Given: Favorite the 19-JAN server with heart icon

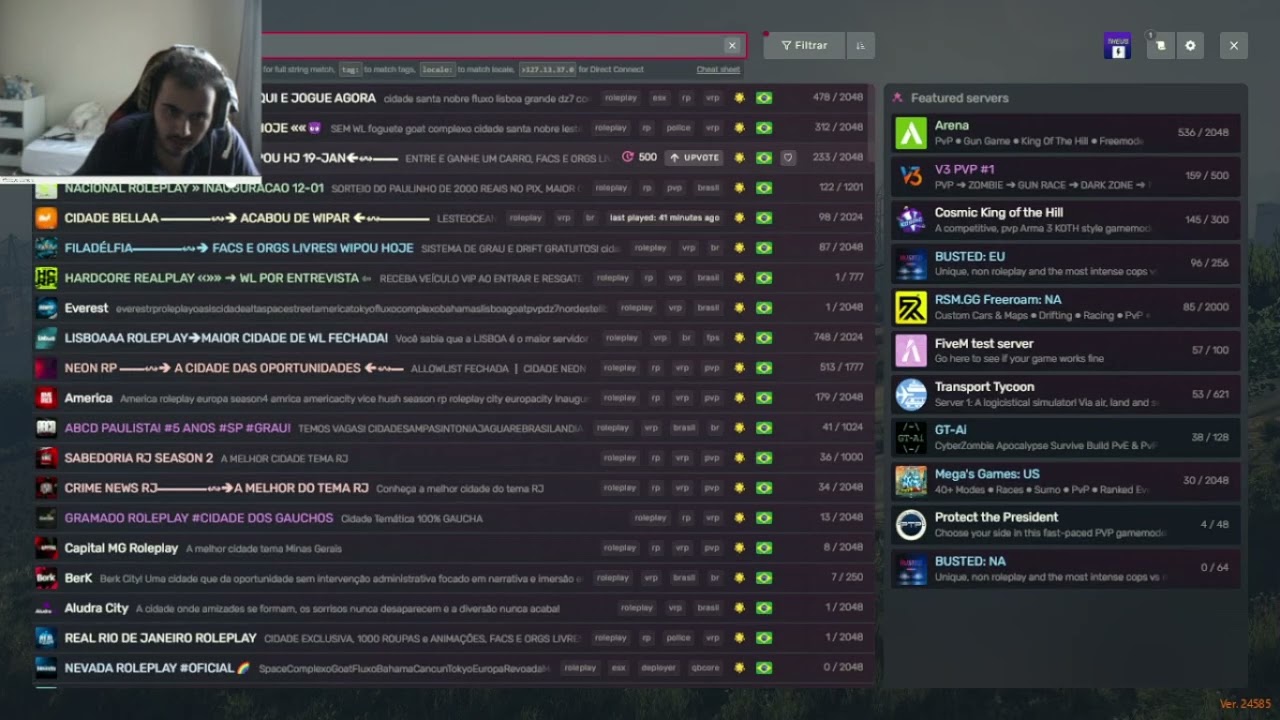Looking at the screenshot, I should 788,158.
